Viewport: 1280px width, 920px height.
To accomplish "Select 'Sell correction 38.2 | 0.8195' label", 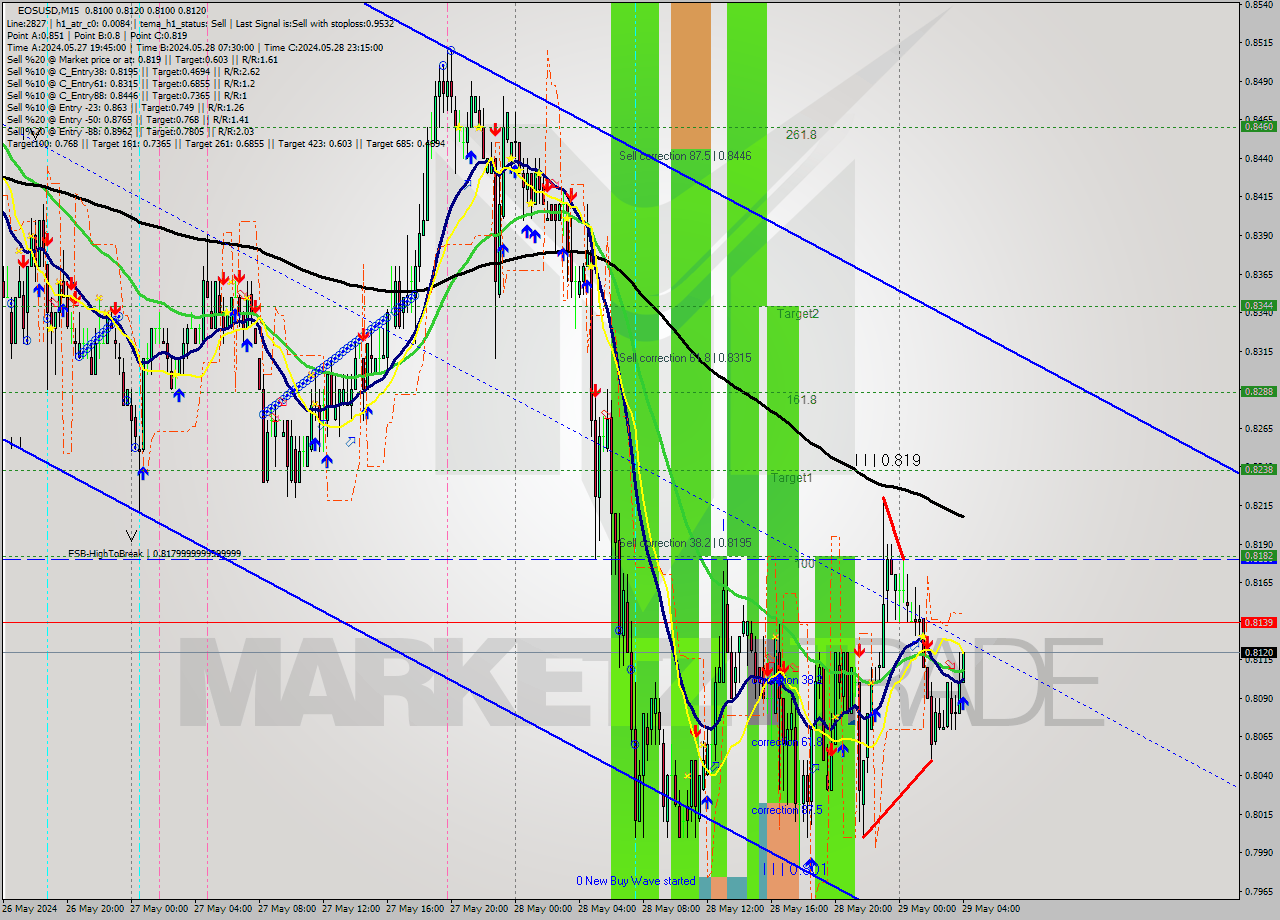I will (x=685, y=543).
